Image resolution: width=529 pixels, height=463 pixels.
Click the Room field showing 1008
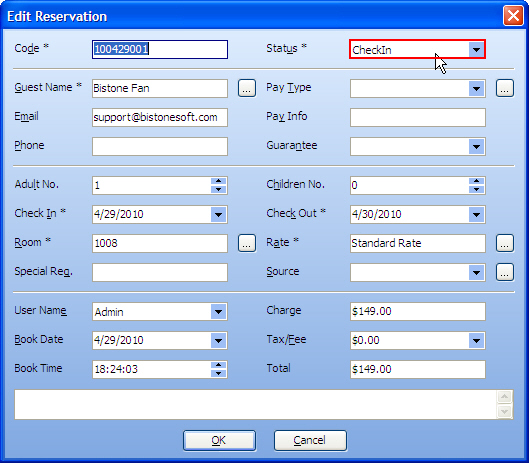(x=160, y=243)
